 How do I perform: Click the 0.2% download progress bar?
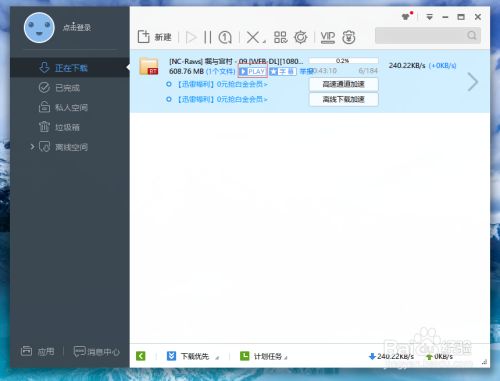pyautogui.click(x=344, y=61)
